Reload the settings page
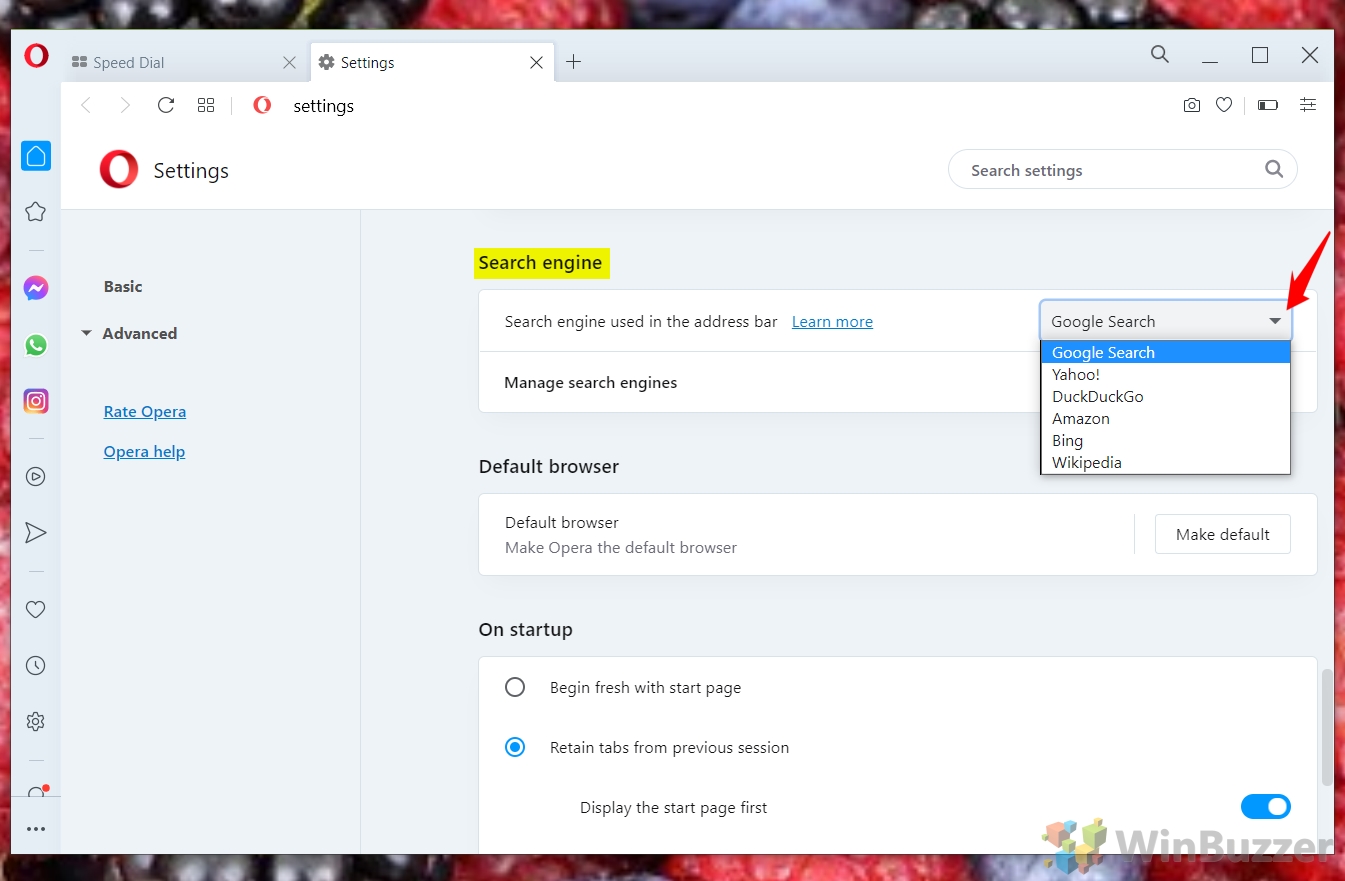The image size is (1345, 881). [166, 105]
